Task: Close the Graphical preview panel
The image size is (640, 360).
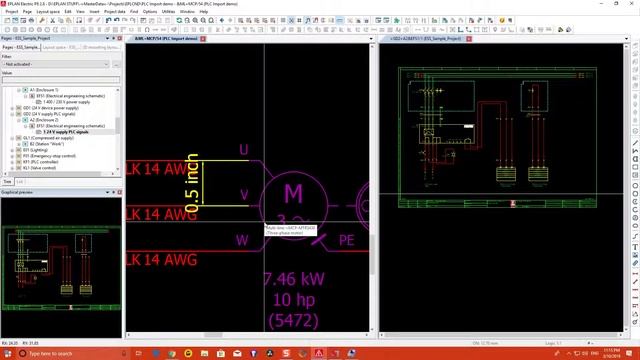Action: pyautogui.click(x=120, y=192)
